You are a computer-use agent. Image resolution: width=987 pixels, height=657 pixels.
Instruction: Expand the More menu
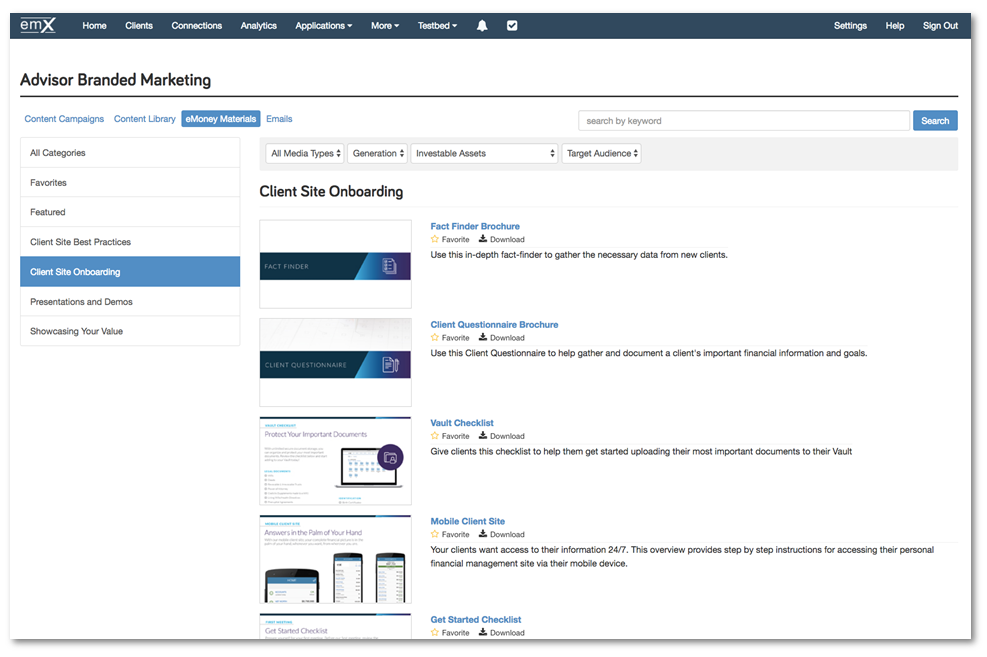[385, 26]
